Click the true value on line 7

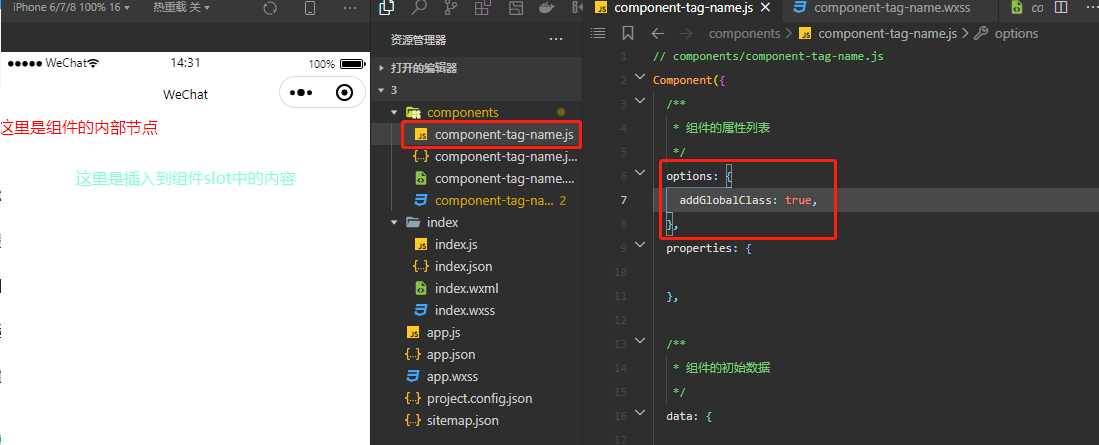[x=798, y=200]
